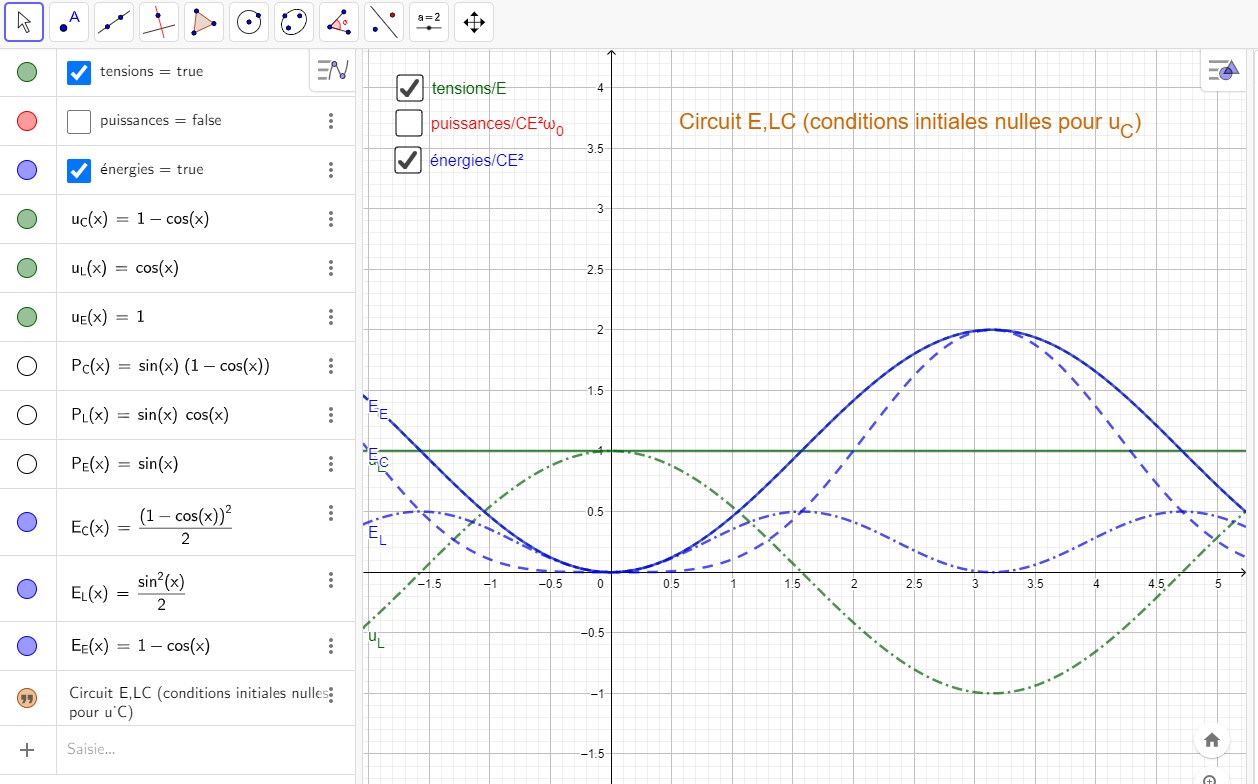
Task: Toggle the algebra view style bar button
Action: point(332,70)
